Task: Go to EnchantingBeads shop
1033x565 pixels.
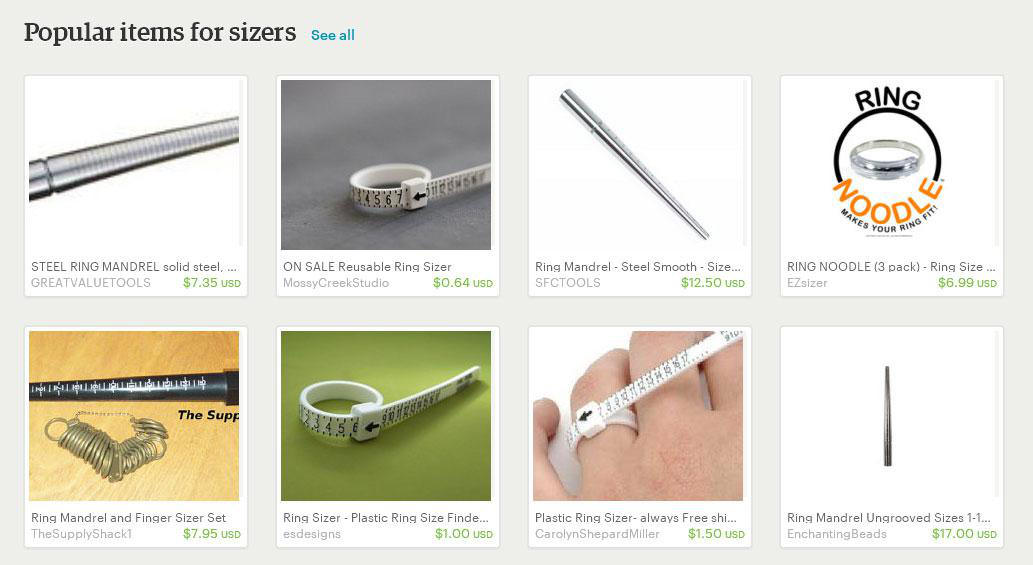Action: pyautogui.click(x=837, y=534)
